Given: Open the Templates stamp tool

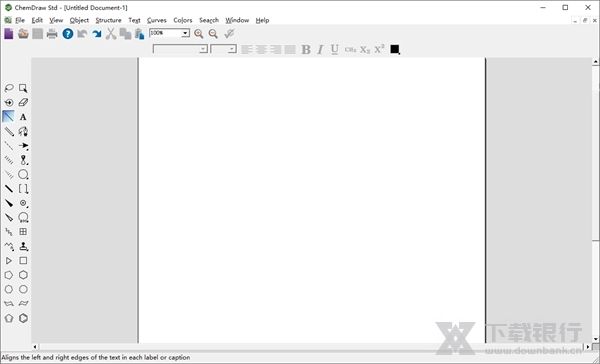Looking at the screenshot, I should pyautogui.click(x=23, y=246).
